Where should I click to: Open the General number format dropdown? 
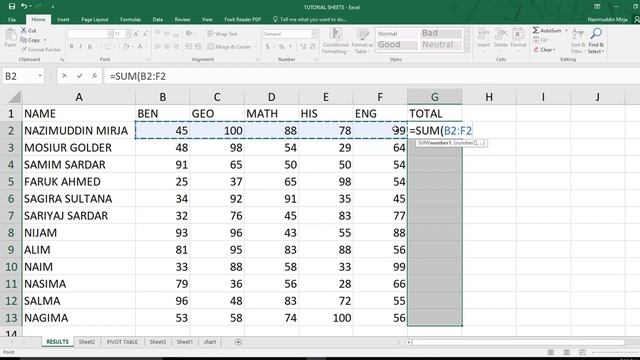click(x=314, y=34)
